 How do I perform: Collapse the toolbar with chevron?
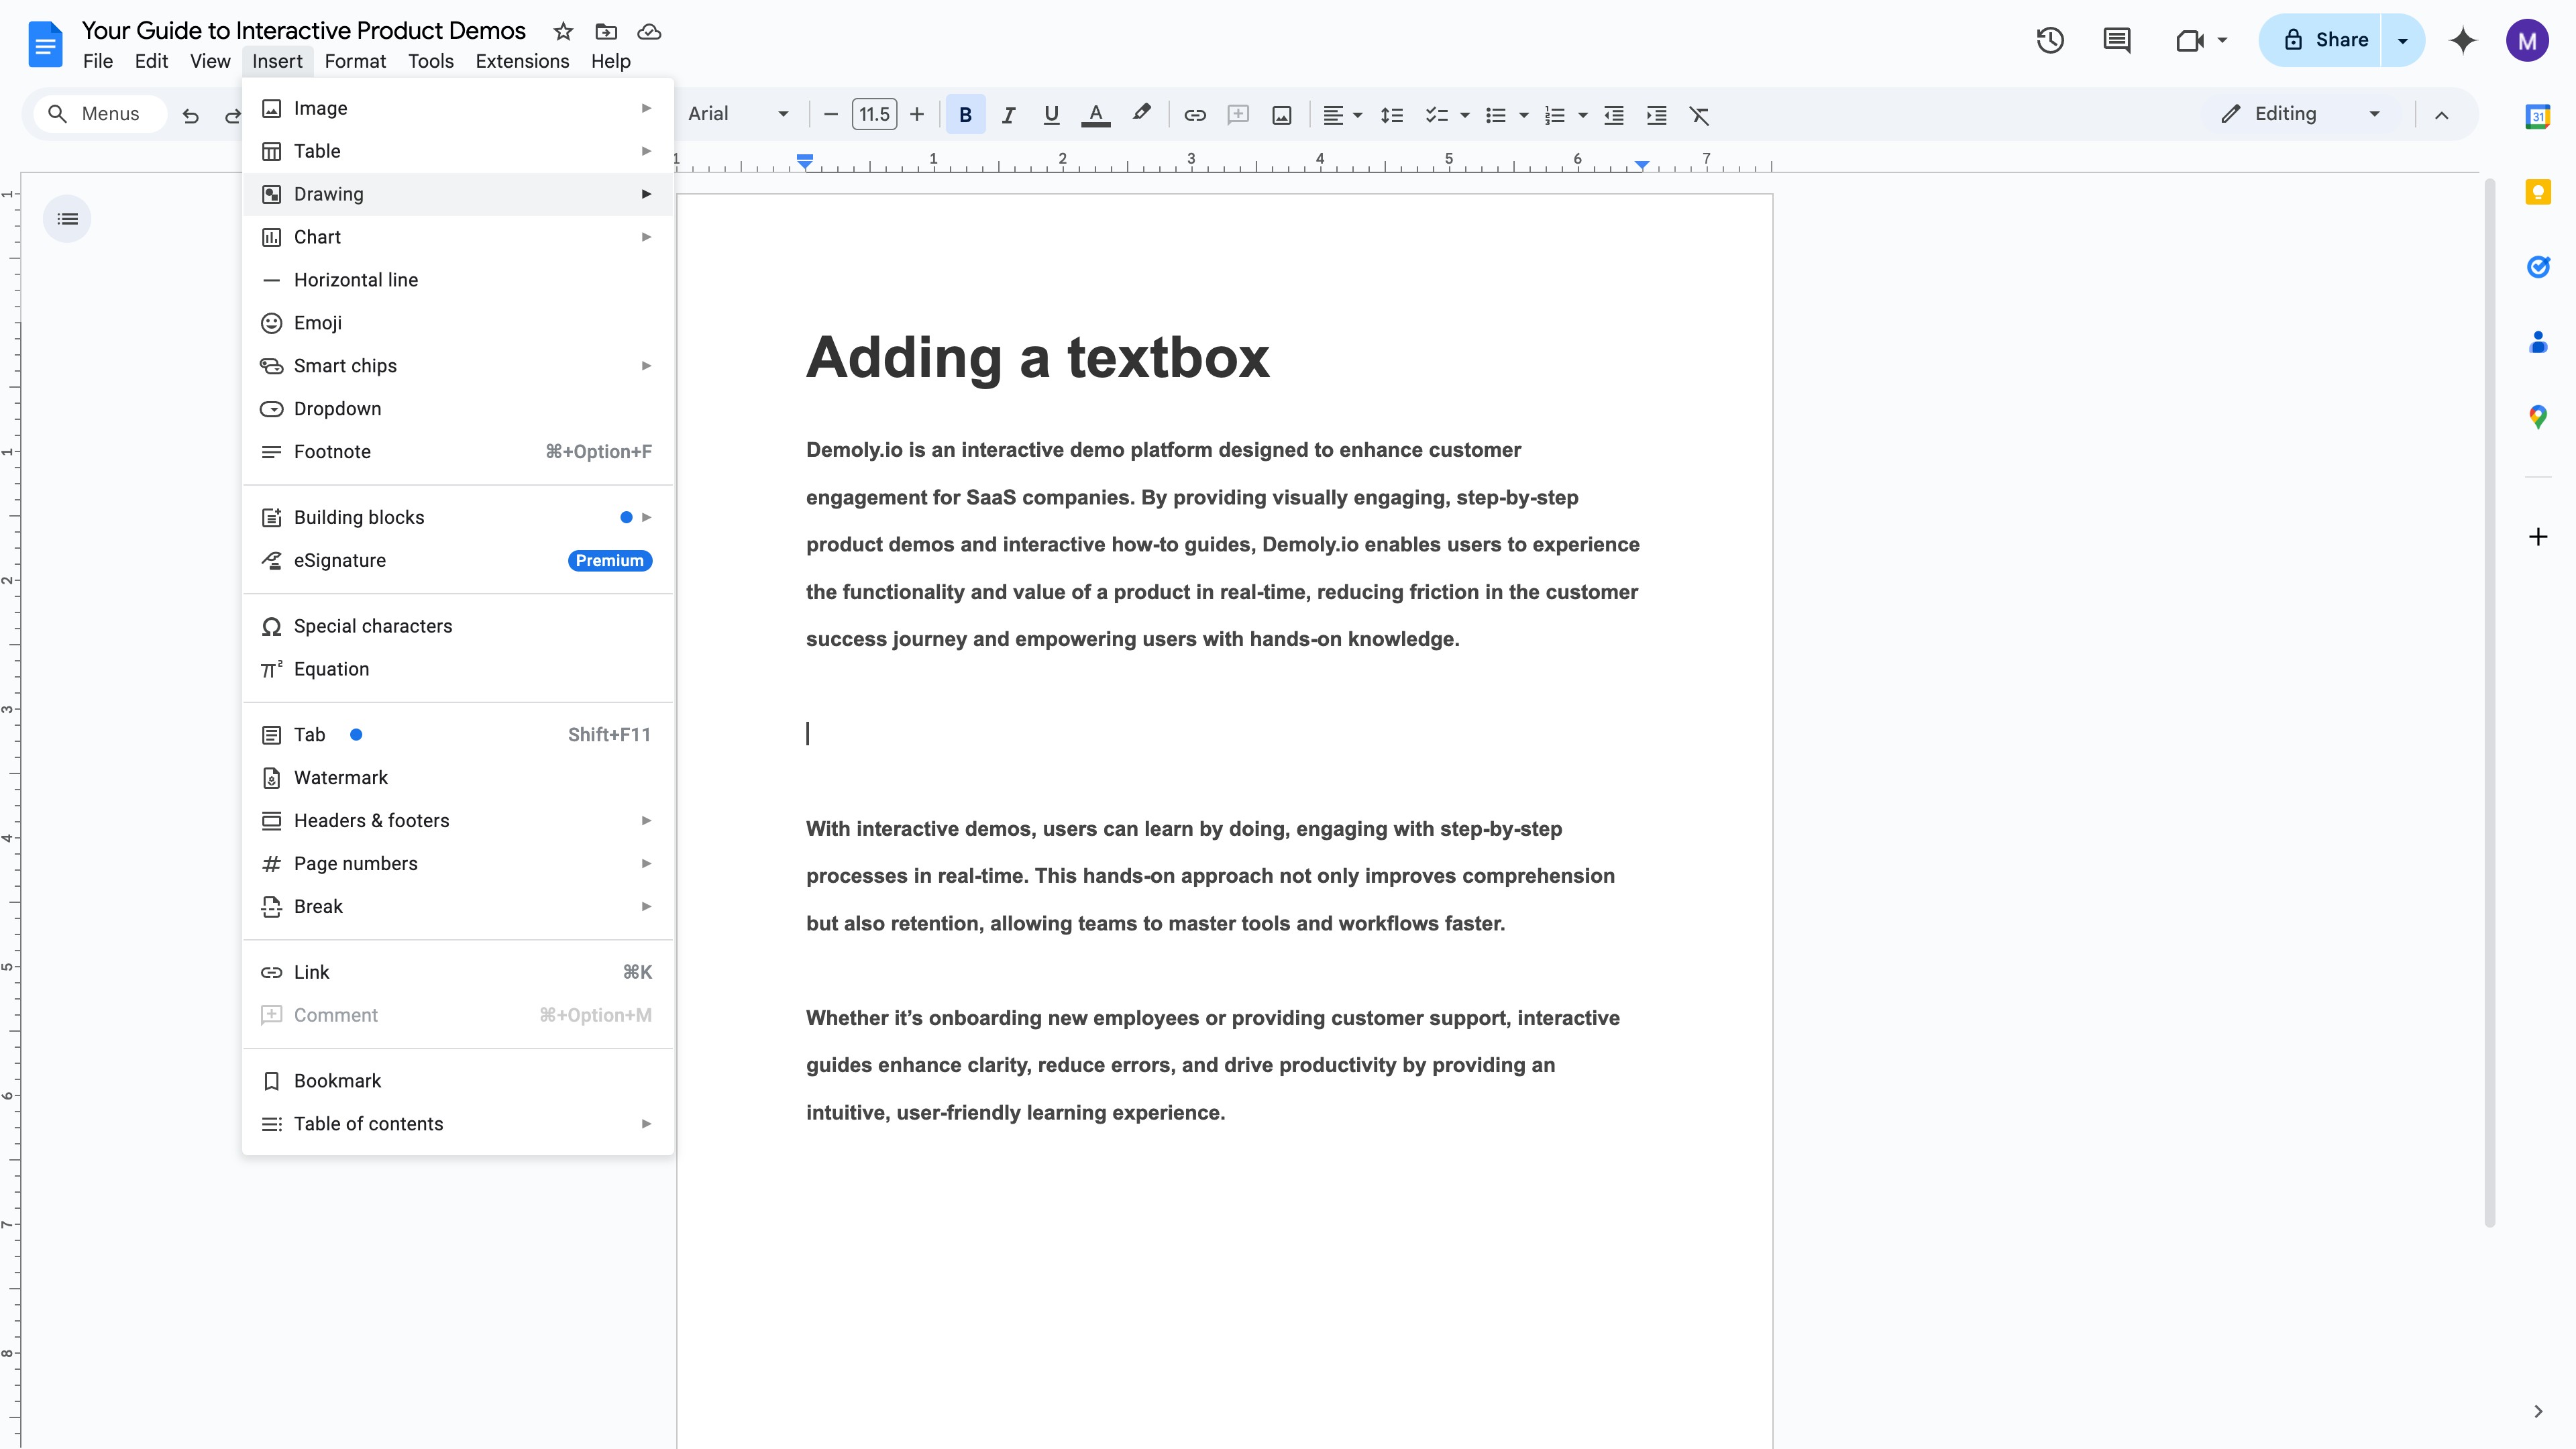point(2441,115)
